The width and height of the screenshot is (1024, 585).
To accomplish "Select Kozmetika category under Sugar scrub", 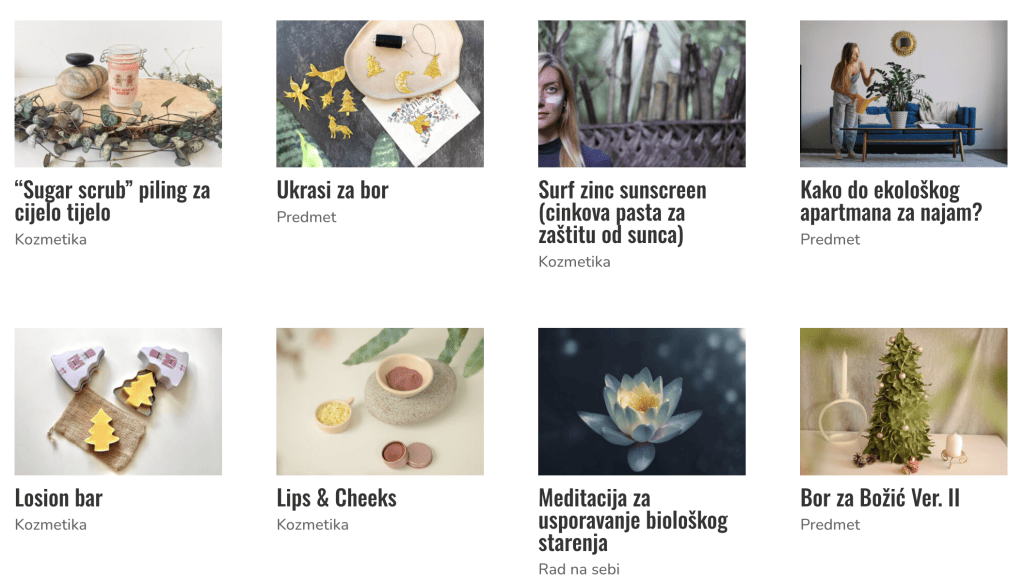I will pos(50,240).
